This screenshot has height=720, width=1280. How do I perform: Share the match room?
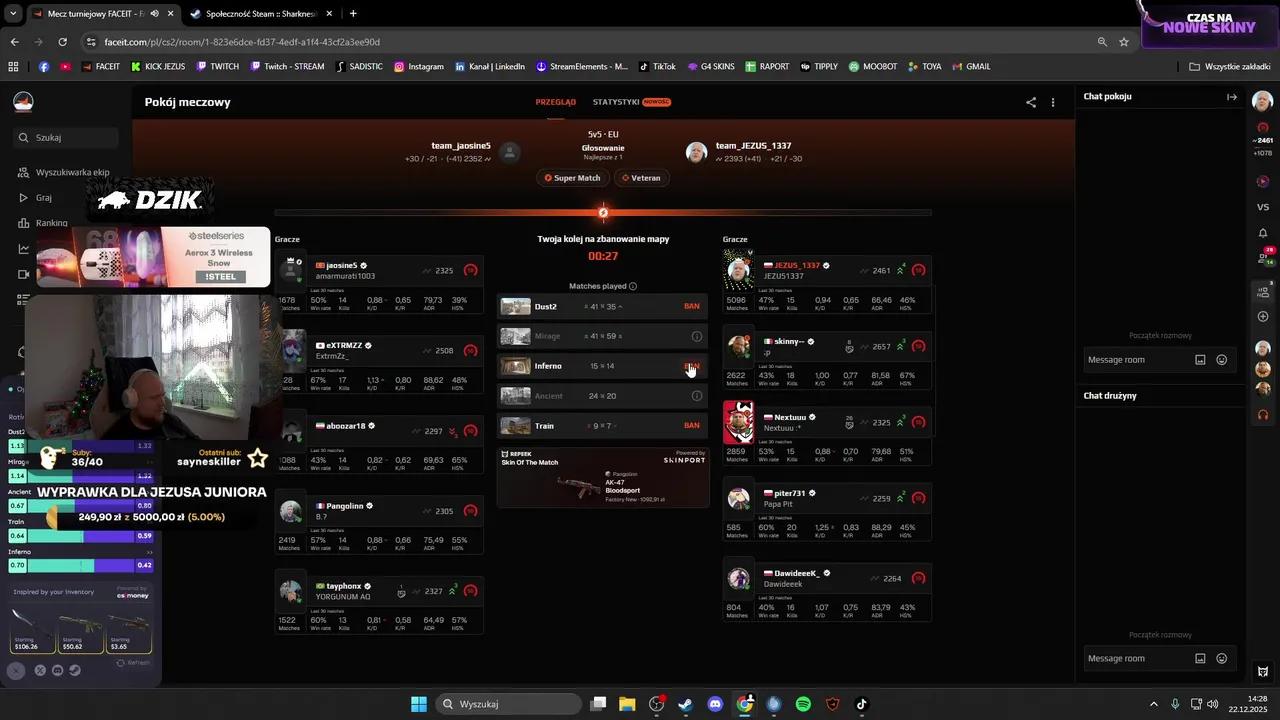click(1031, 102)
